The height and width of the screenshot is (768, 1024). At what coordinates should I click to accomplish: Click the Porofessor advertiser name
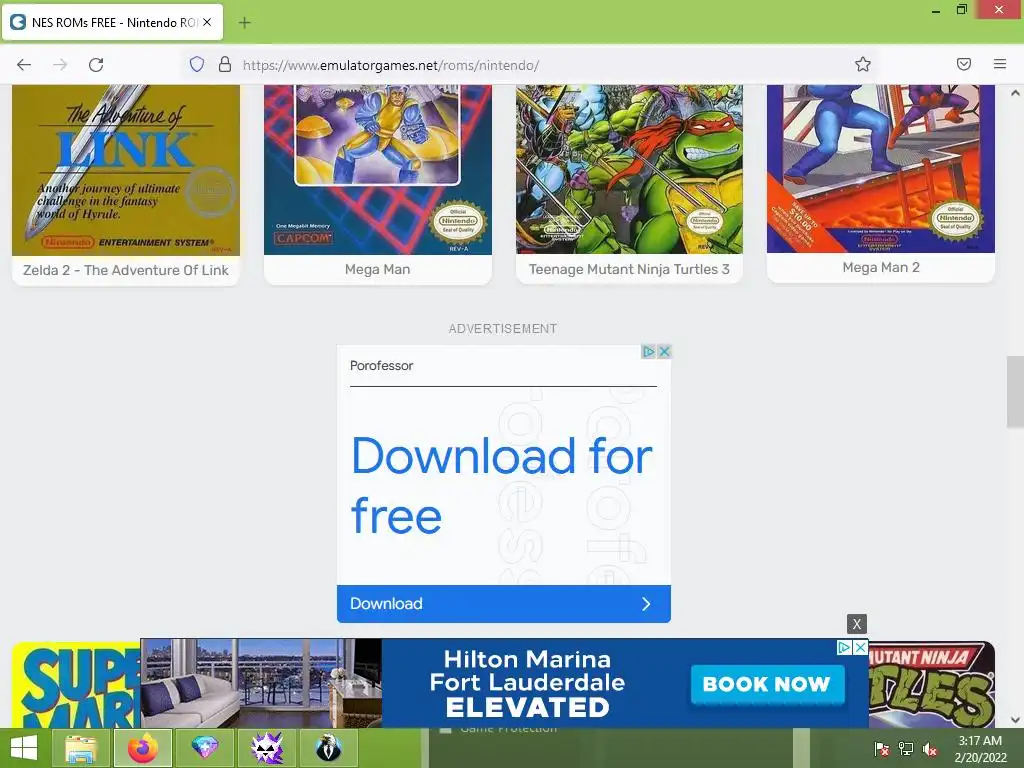[x=381, y=366]
